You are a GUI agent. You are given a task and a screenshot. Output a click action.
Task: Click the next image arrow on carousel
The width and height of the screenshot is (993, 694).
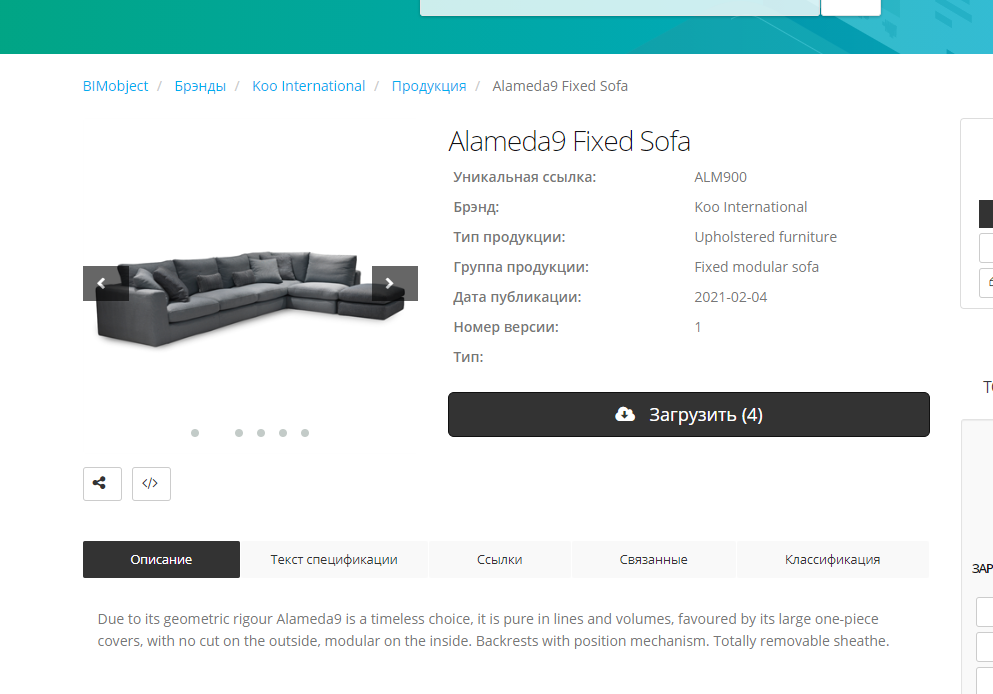point(395,283)
